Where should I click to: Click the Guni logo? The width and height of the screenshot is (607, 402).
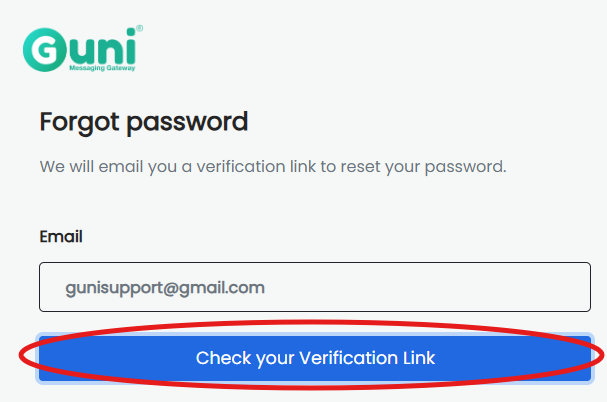[x=82, y=49]
